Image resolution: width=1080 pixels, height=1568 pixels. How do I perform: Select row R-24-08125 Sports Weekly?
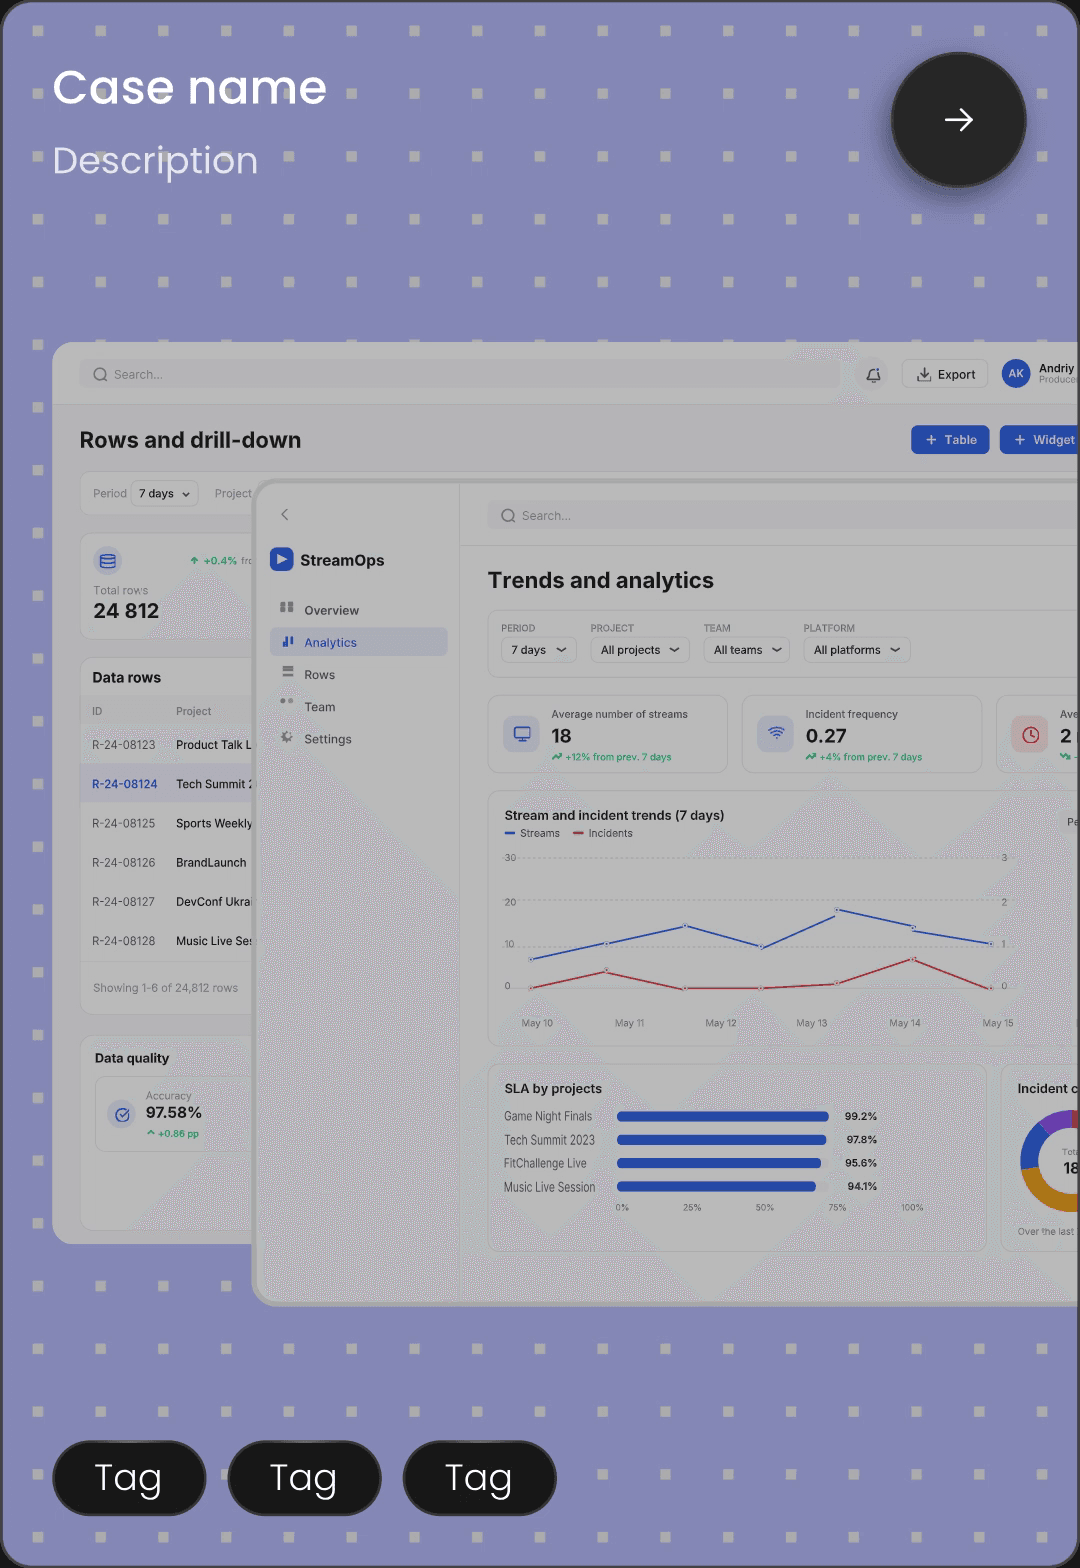click(x=166, y=823)
